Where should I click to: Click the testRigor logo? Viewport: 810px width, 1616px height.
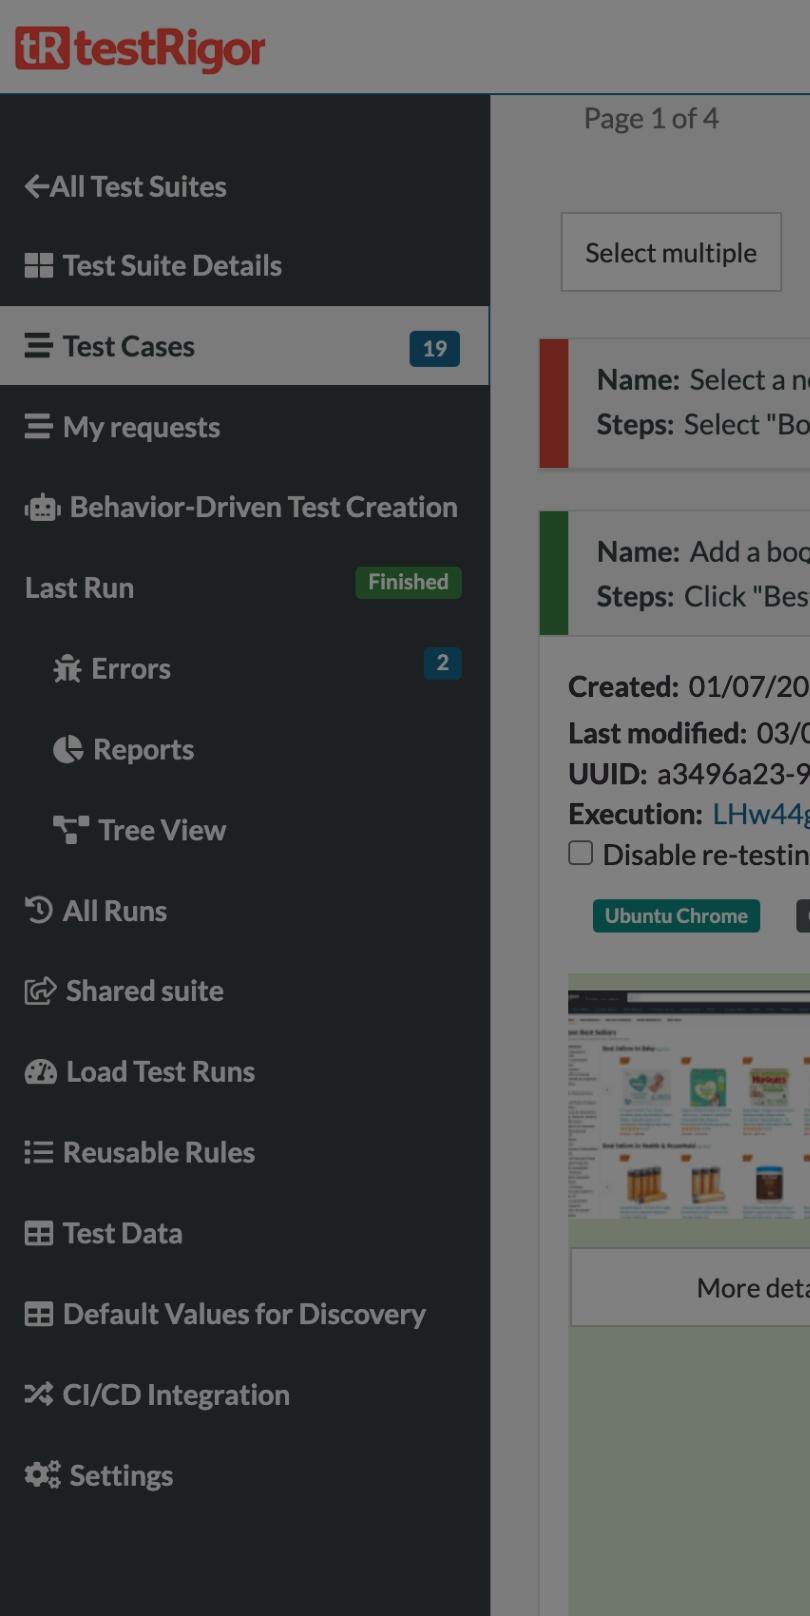(140, 48)
